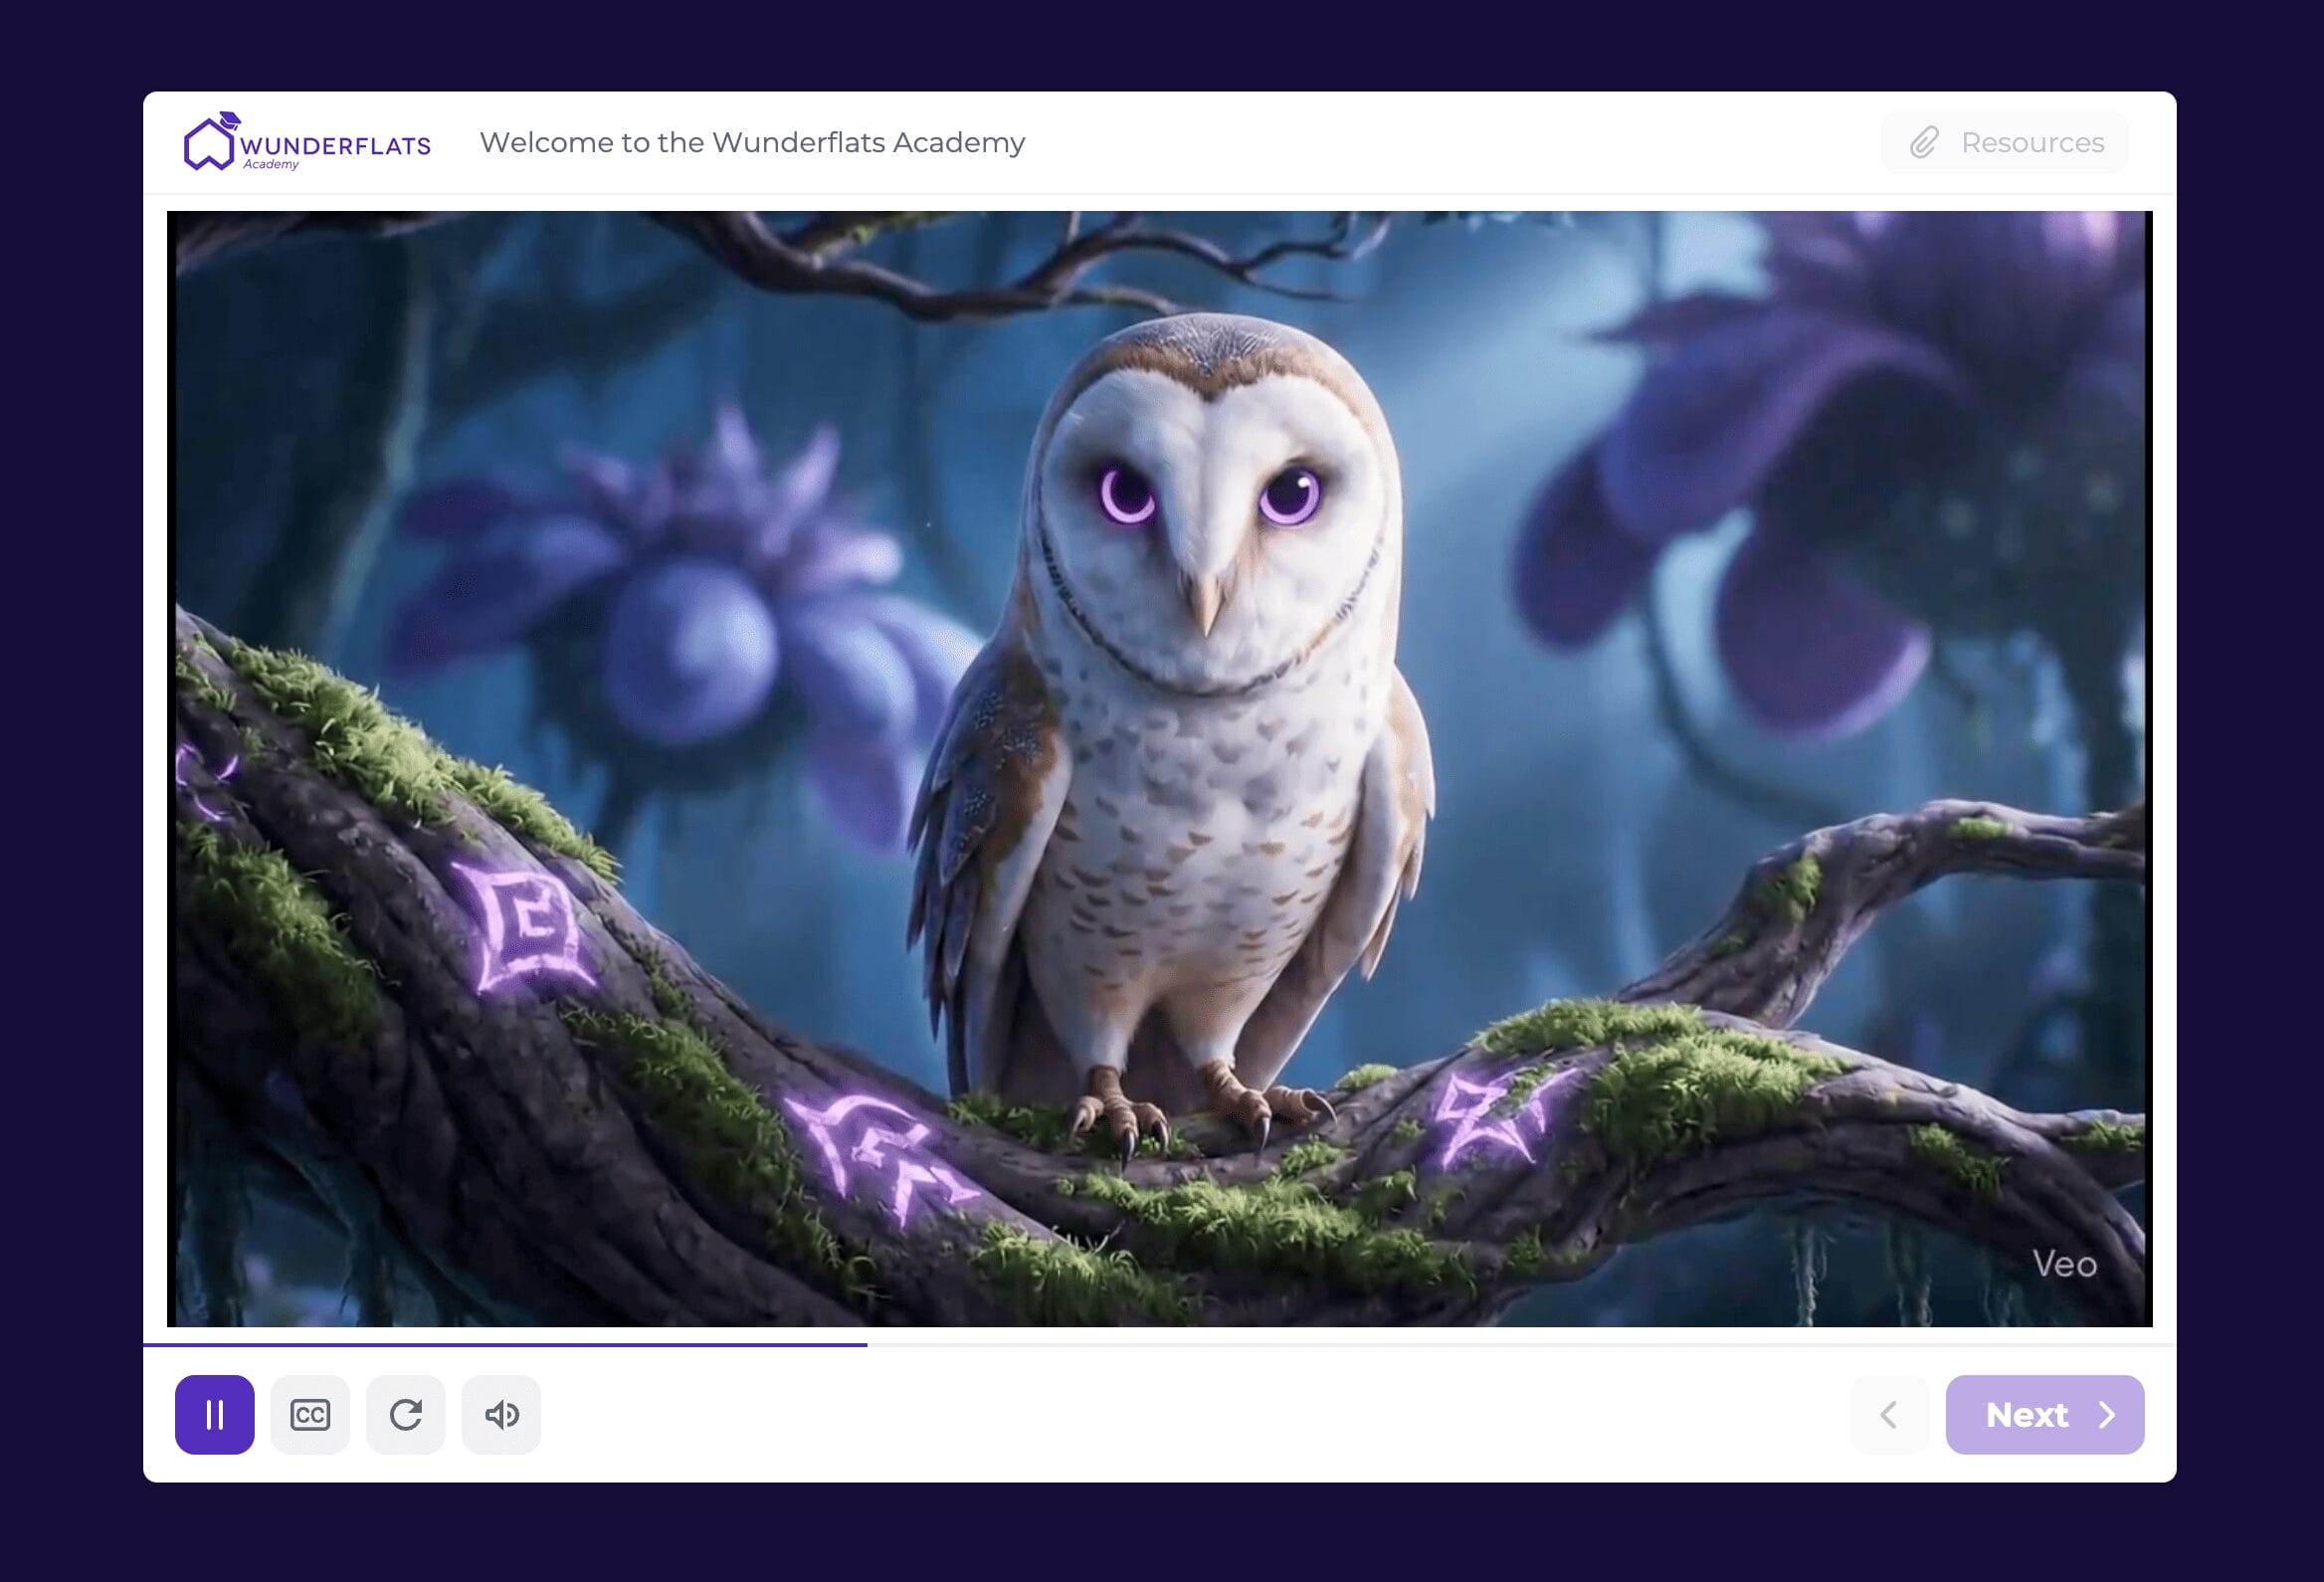Click the graduation cap atop the logo
The height and width of the screenshot is (1582, 2324).
pos(230,120)
